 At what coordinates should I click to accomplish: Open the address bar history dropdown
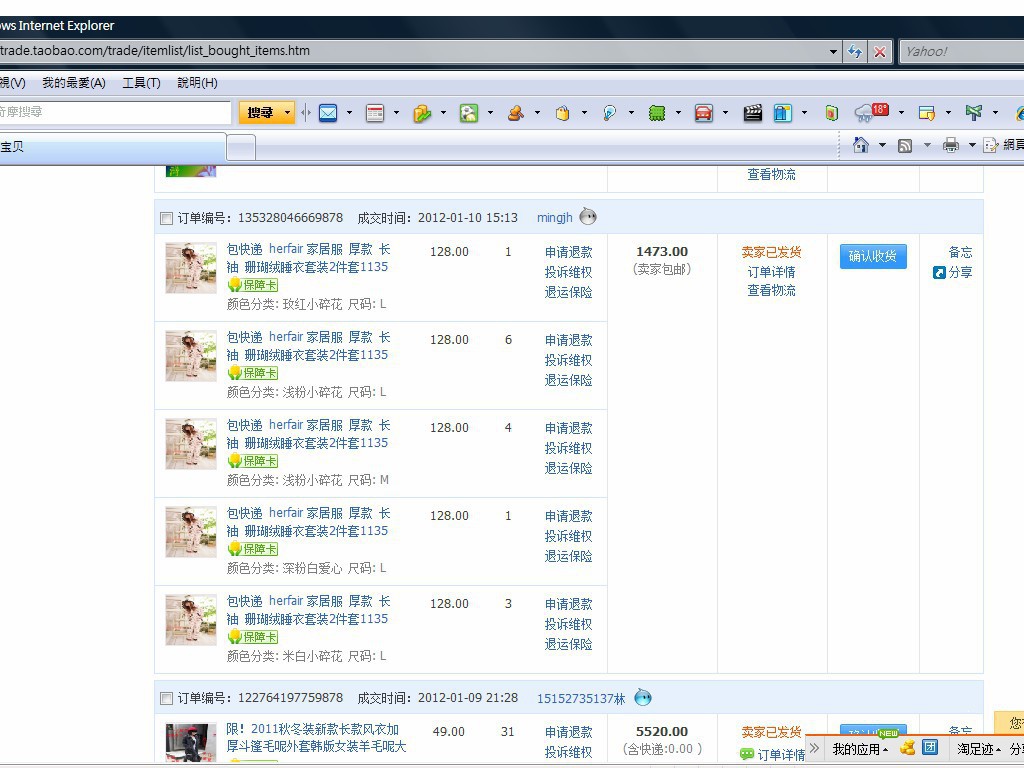833,52
